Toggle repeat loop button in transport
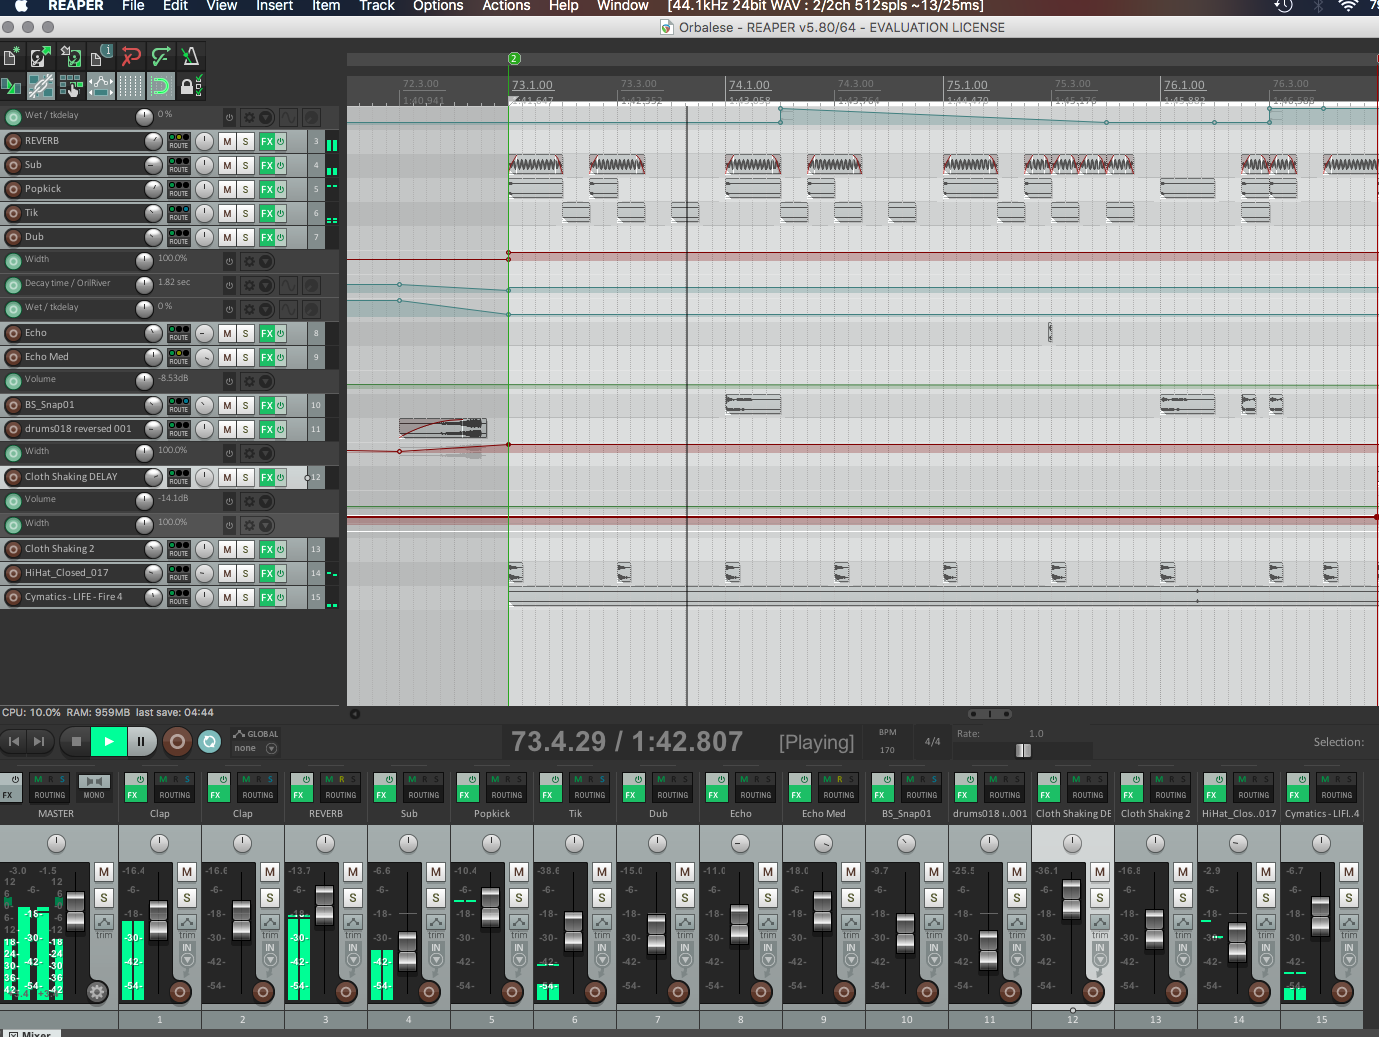Viewport: 1379px width, 1037px height. 209,741
